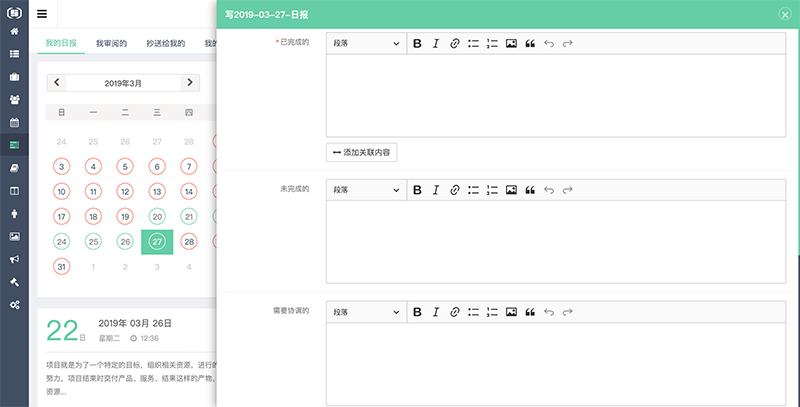The height and width of the screenshot is (407, 800).
Task: Apply numbered list in 已完成的 editor
Action: [x=492, y=44]
